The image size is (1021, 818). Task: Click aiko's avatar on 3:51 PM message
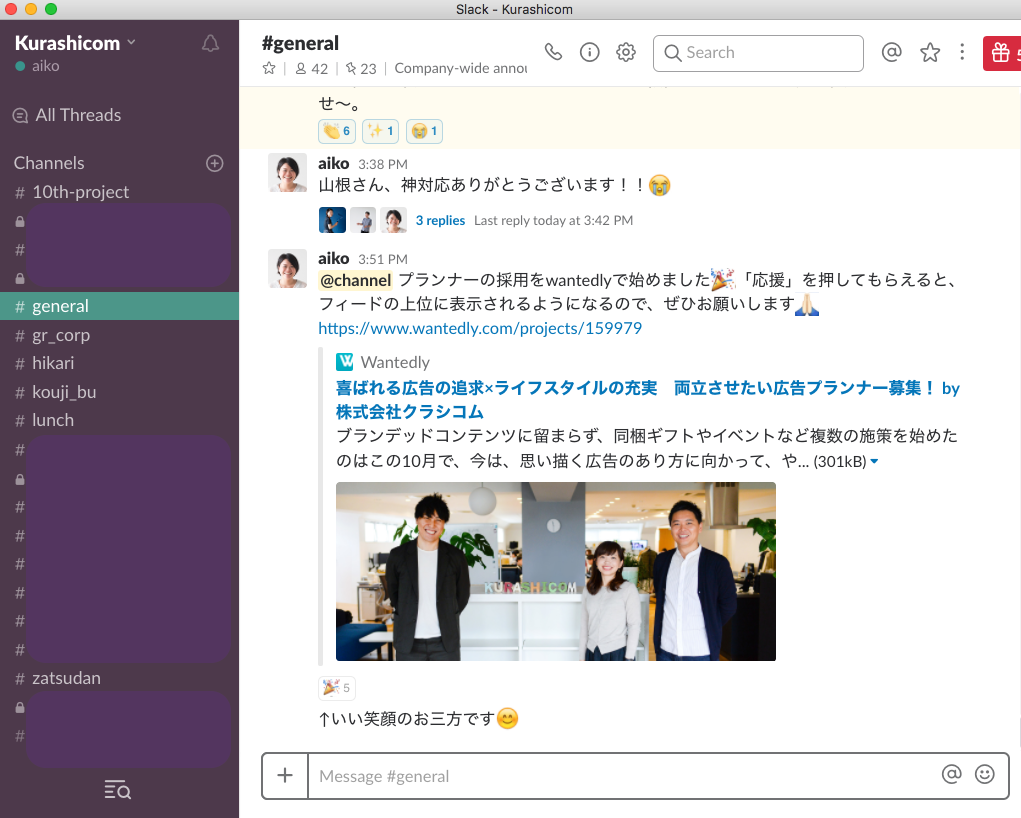click(x=288, y=268)
